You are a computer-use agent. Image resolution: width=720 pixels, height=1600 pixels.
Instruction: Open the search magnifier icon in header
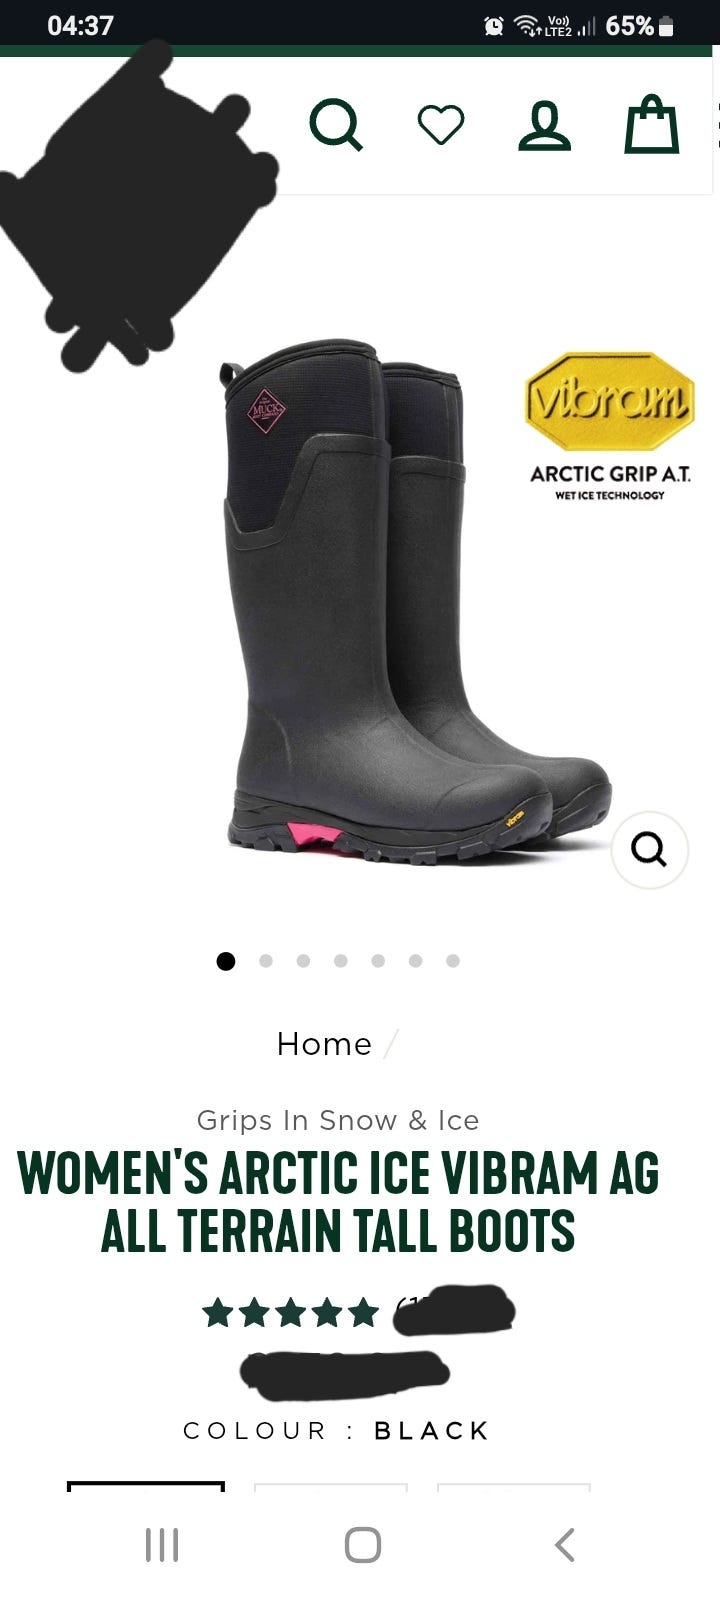tap(336, 124)
